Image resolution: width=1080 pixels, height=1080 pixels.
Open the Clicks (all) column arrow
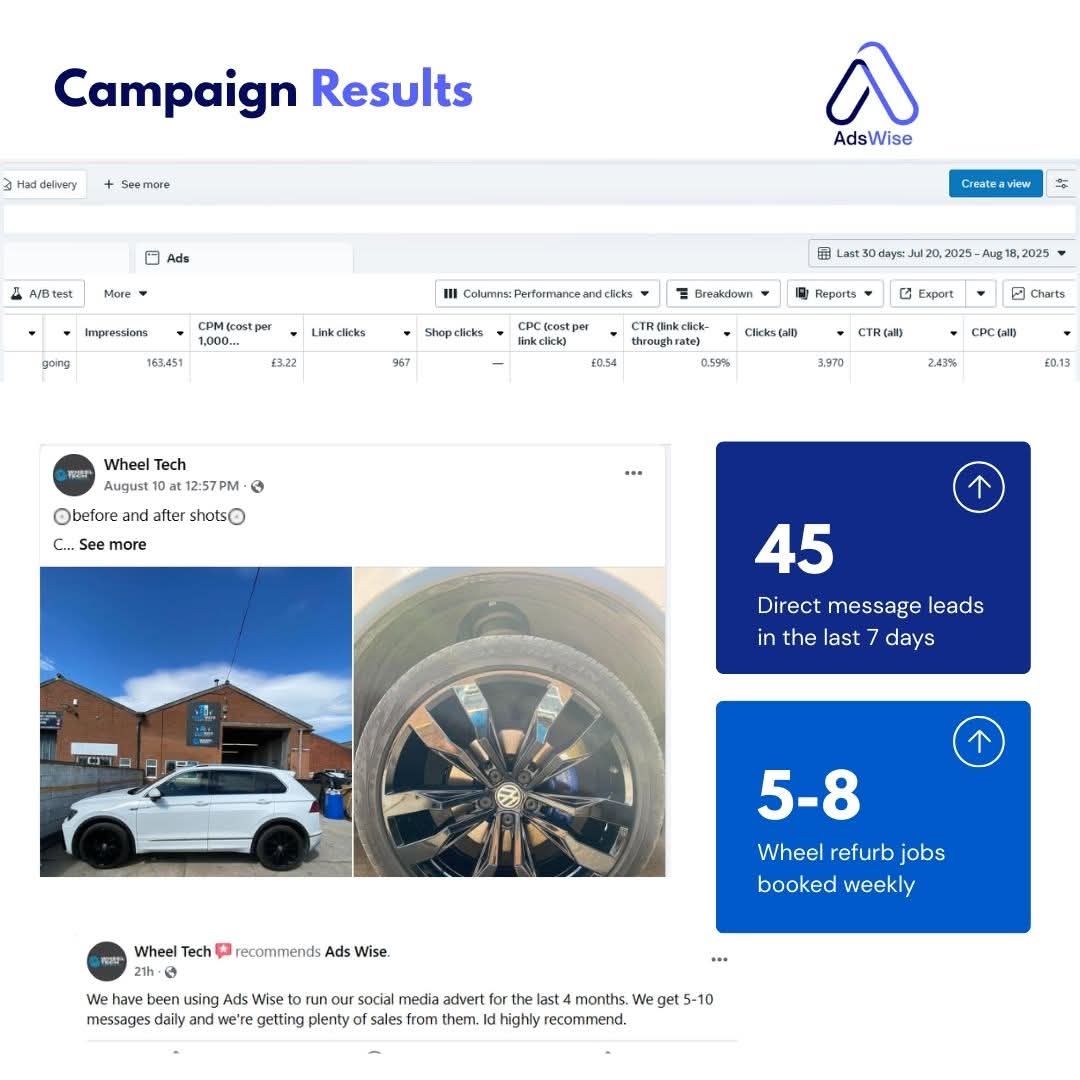point(840,333)
